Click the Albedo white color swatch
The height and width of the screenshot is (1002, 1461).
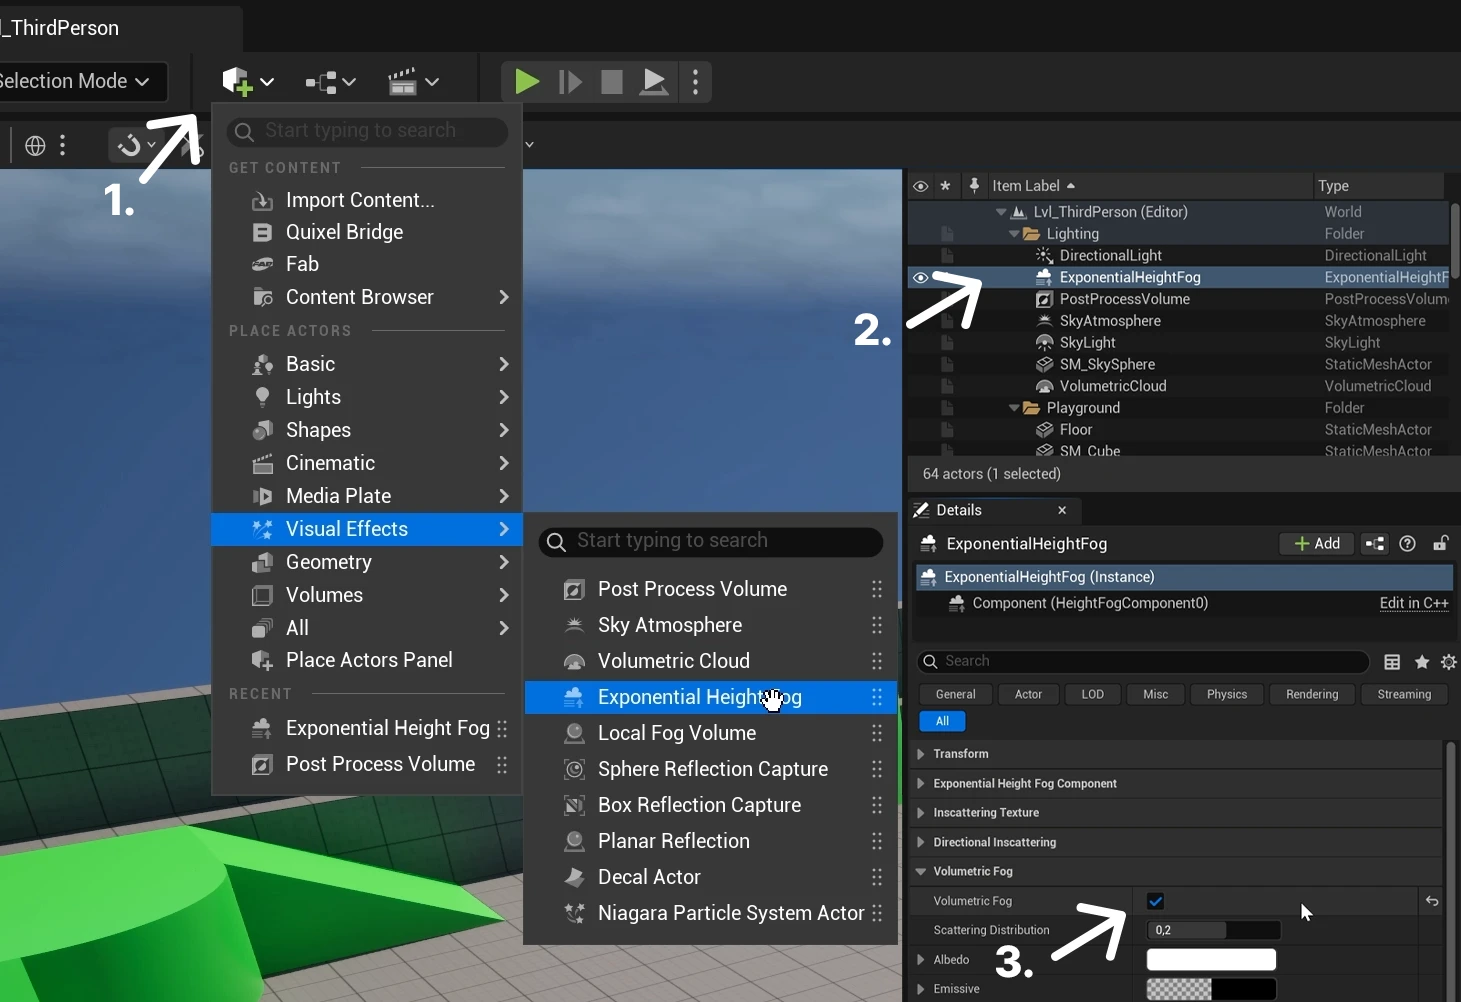coord(1211,960)
